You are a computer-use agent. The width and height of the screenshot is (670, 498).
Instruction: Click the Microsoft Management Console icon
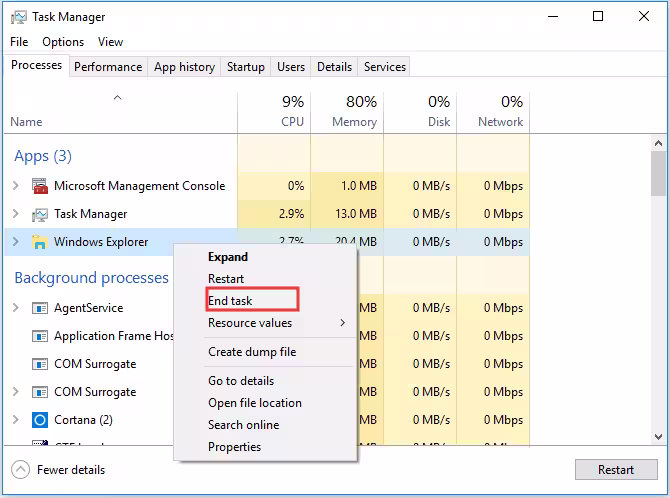pyautogui.click(x=40, y=186)
